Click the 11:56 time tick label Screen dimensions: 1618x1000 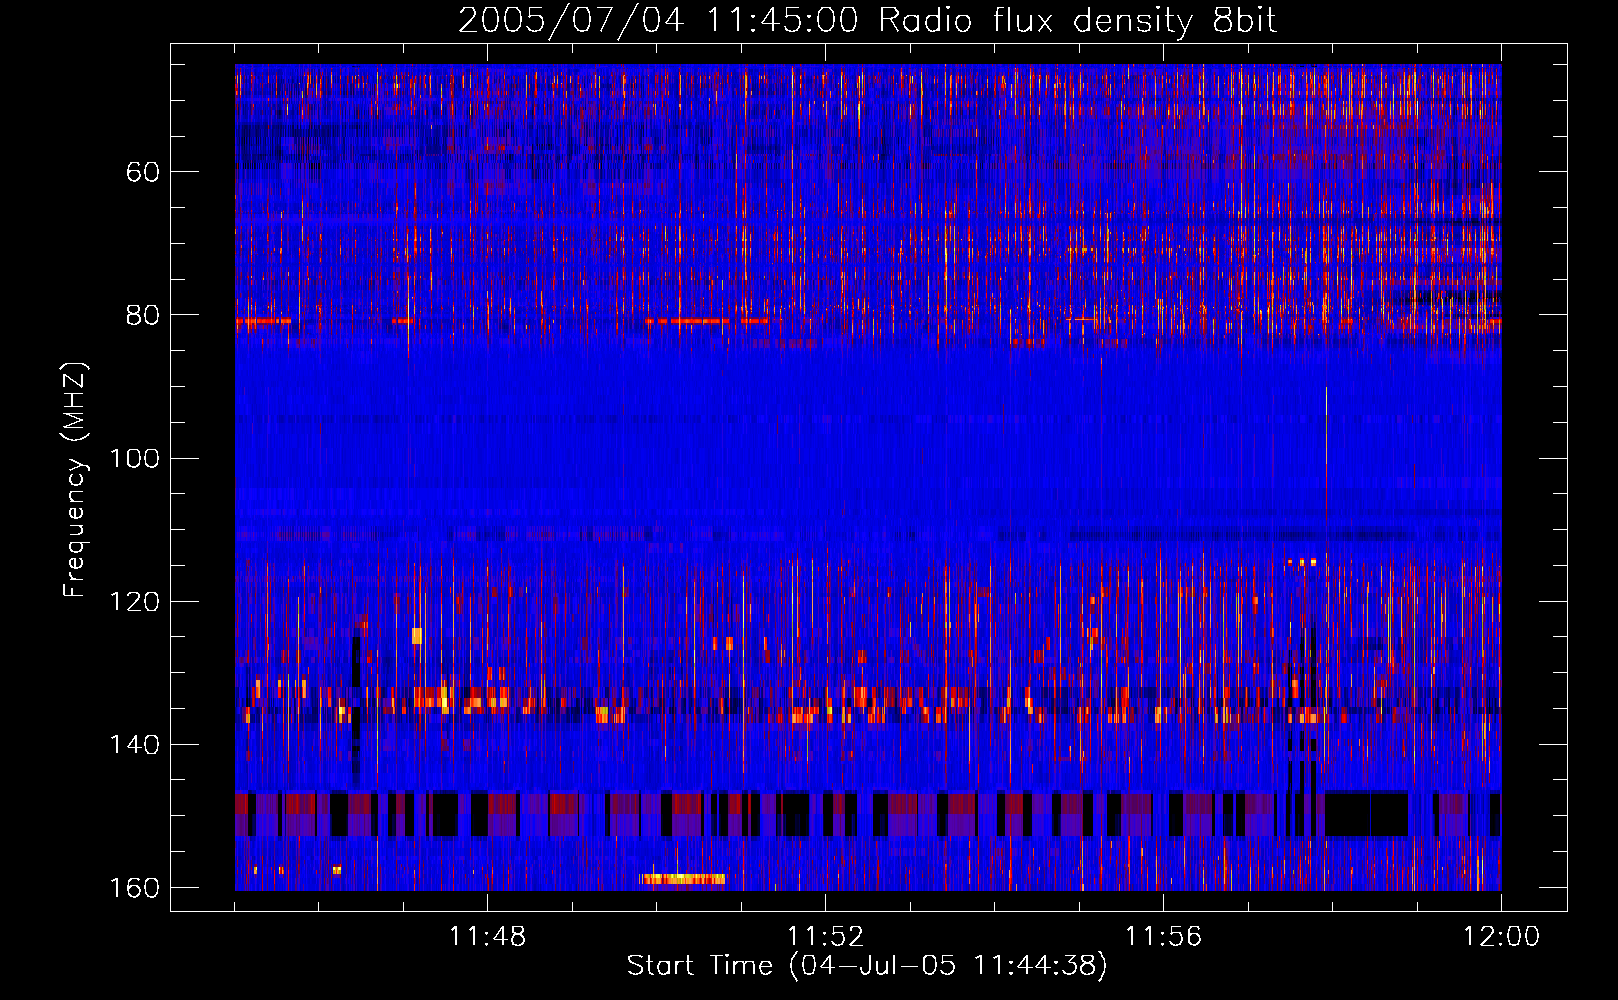click(1163, 937)
